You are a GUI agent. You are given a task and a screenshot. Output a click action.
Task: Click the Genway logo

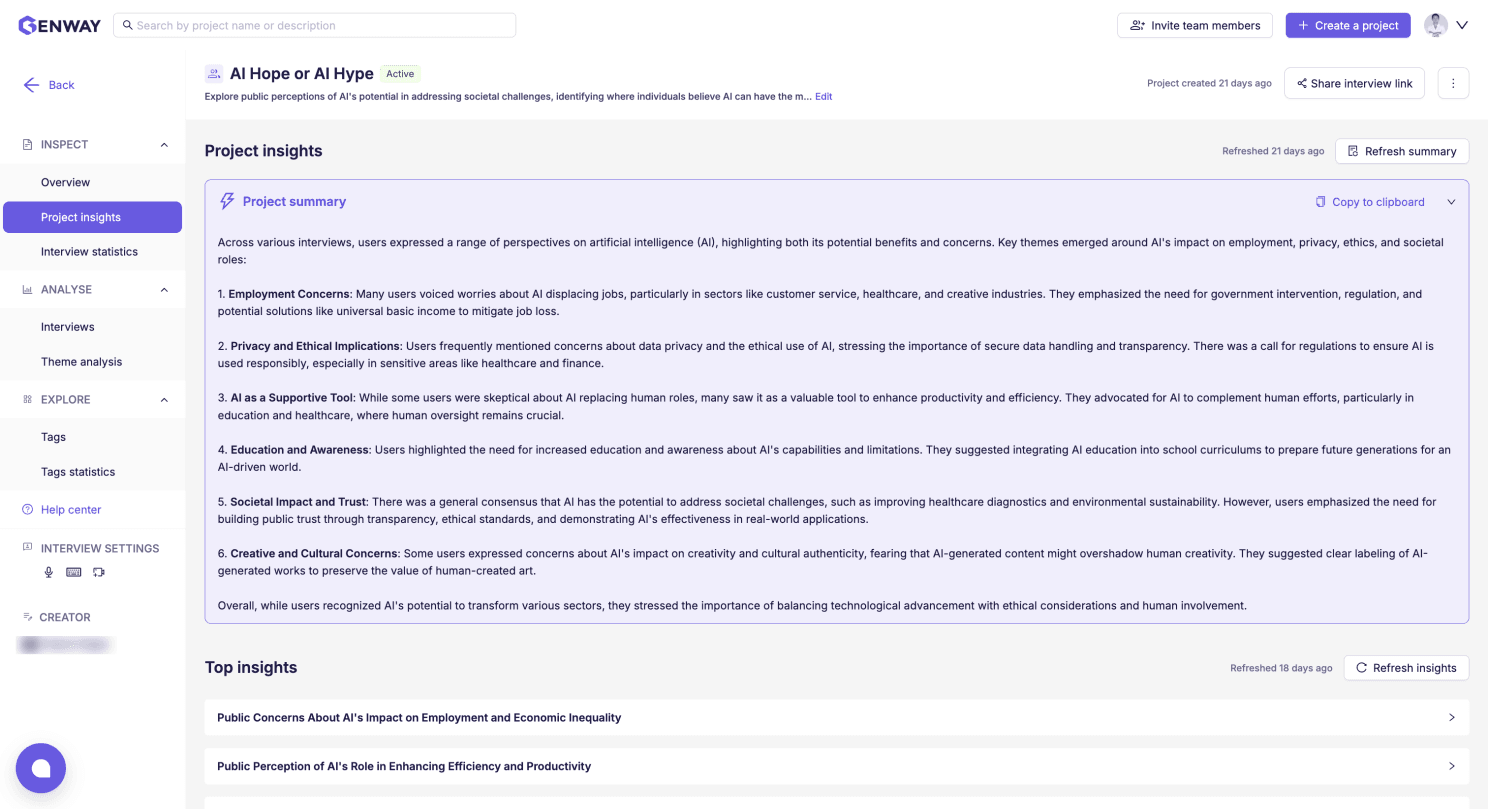pyautogui.click(x=60, y=25)
